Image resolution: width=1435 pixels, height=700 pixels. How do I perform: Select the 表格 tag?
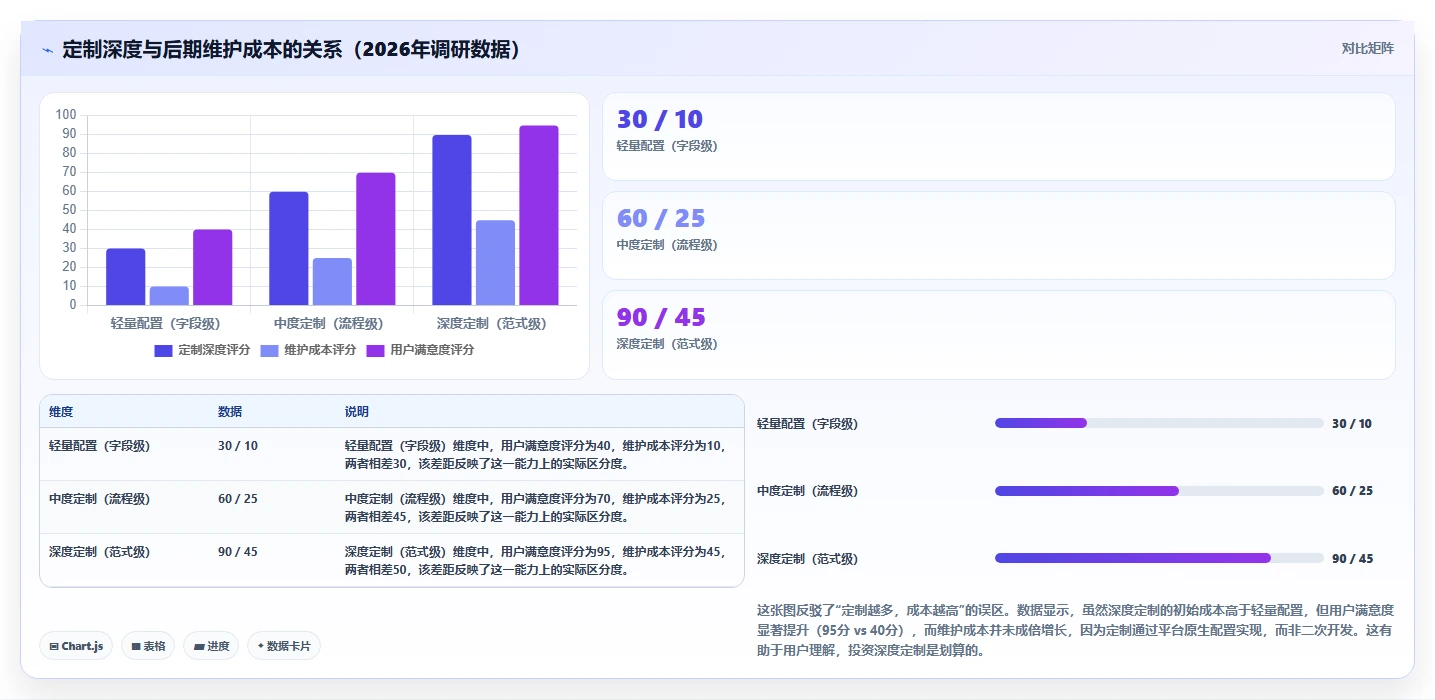click(x=148, y=646)
